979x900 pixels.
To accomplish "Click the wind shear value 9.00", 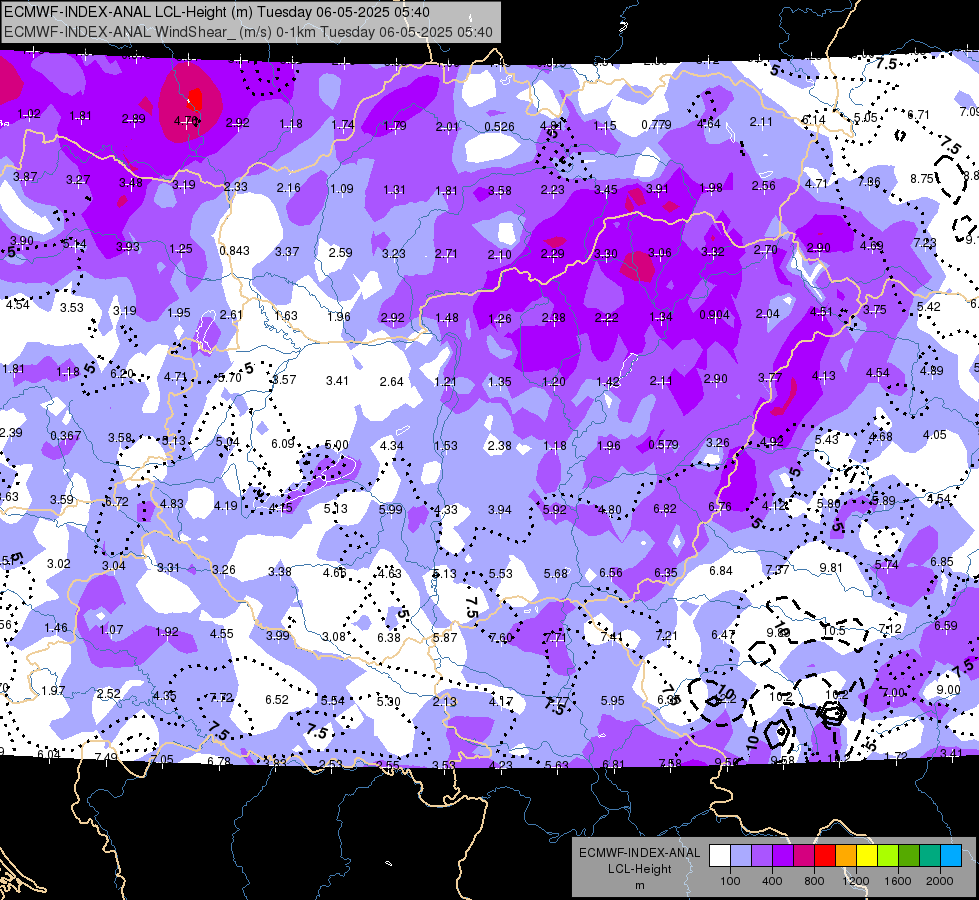I will coord(948,690).
